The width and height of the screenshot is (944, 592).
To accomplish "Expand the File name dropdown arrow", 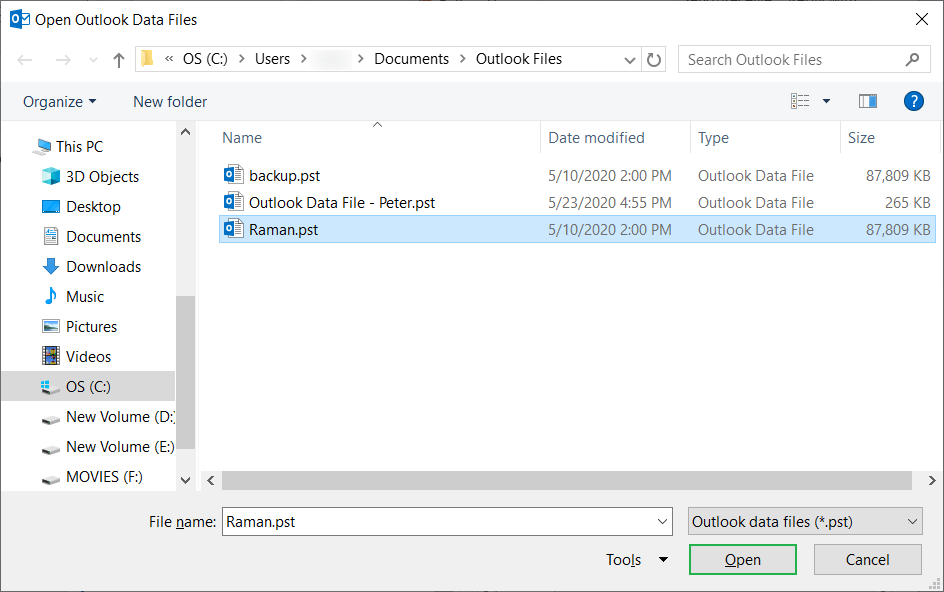I will 662,522.
